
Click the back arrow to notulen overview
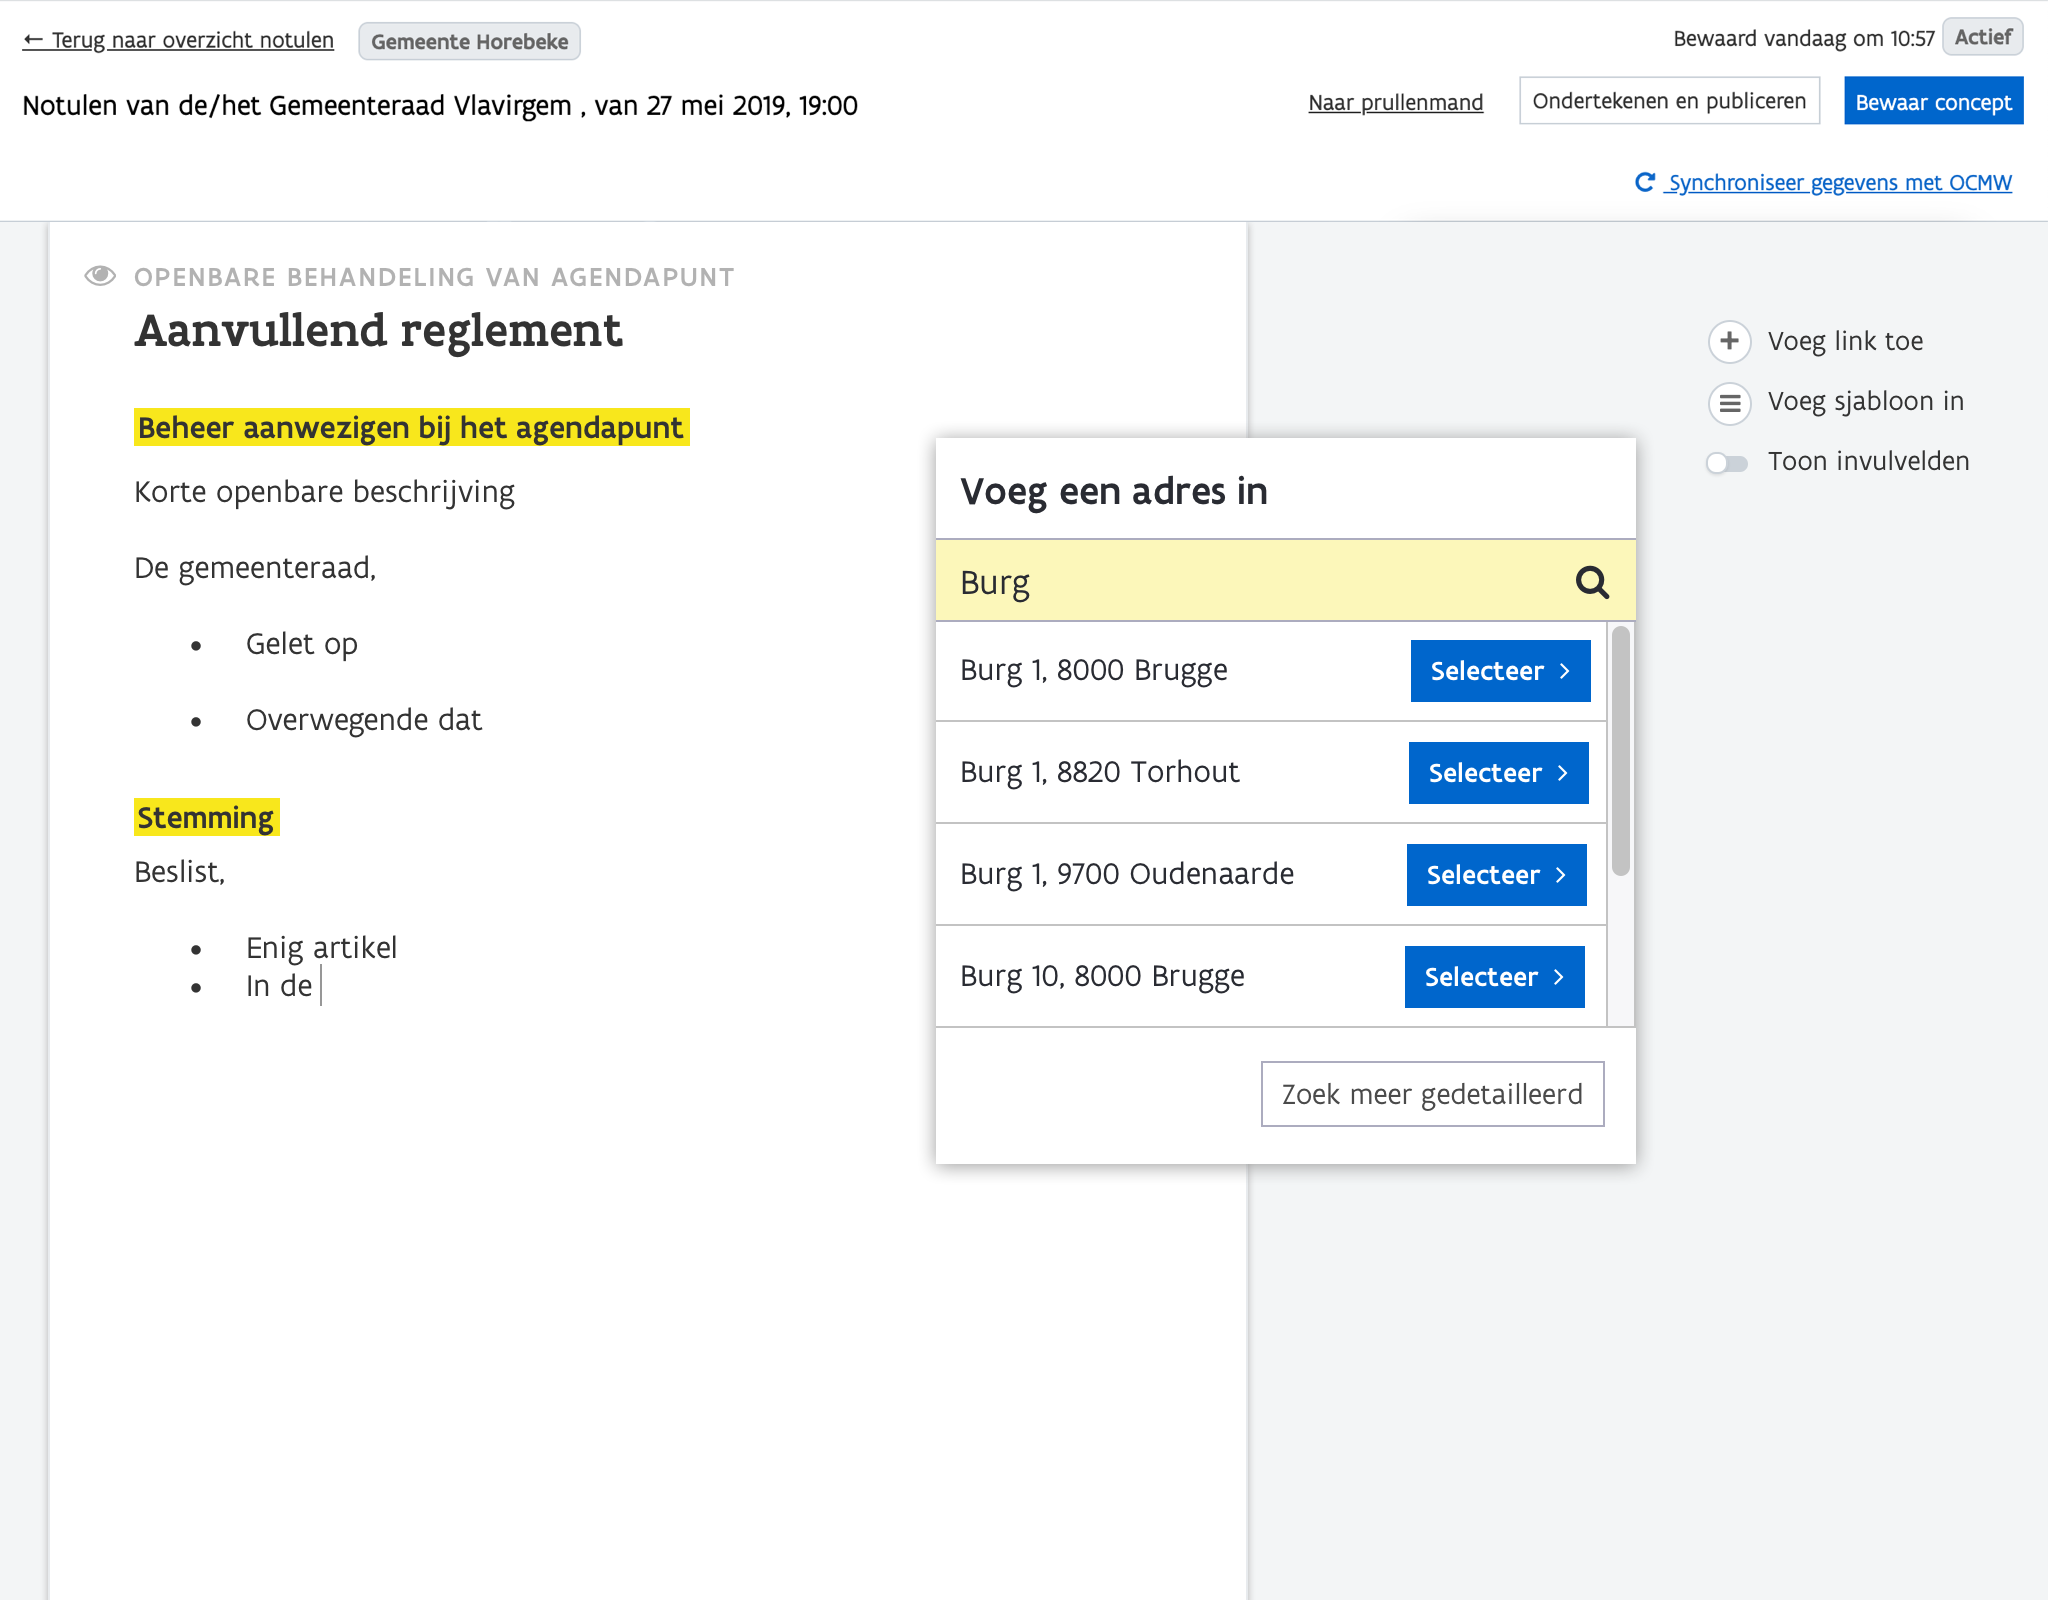[x=33, y=40]
